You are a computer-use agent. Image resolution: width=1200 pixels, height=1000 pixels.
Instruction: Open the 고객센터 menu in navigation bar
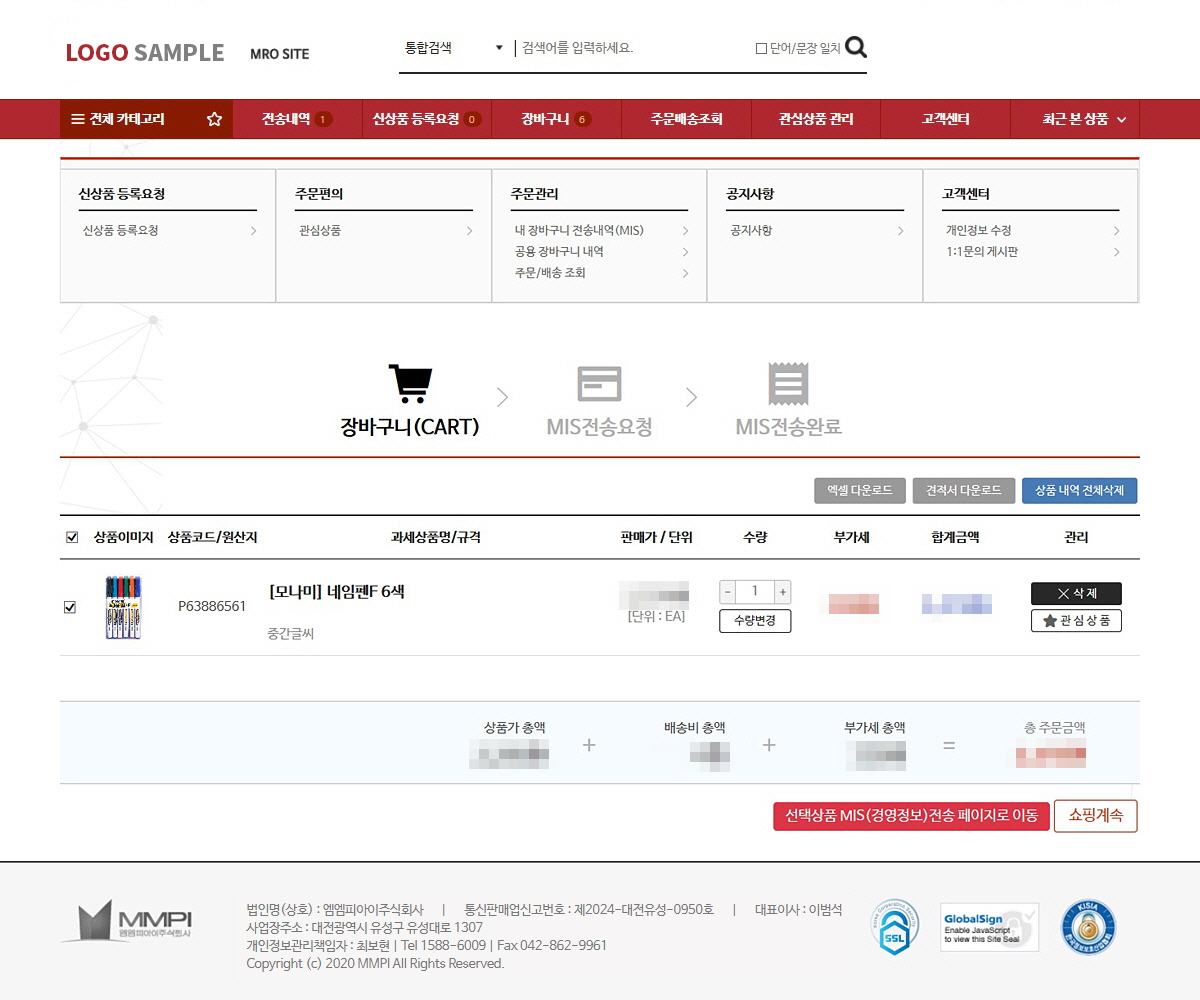click(945, 119)
